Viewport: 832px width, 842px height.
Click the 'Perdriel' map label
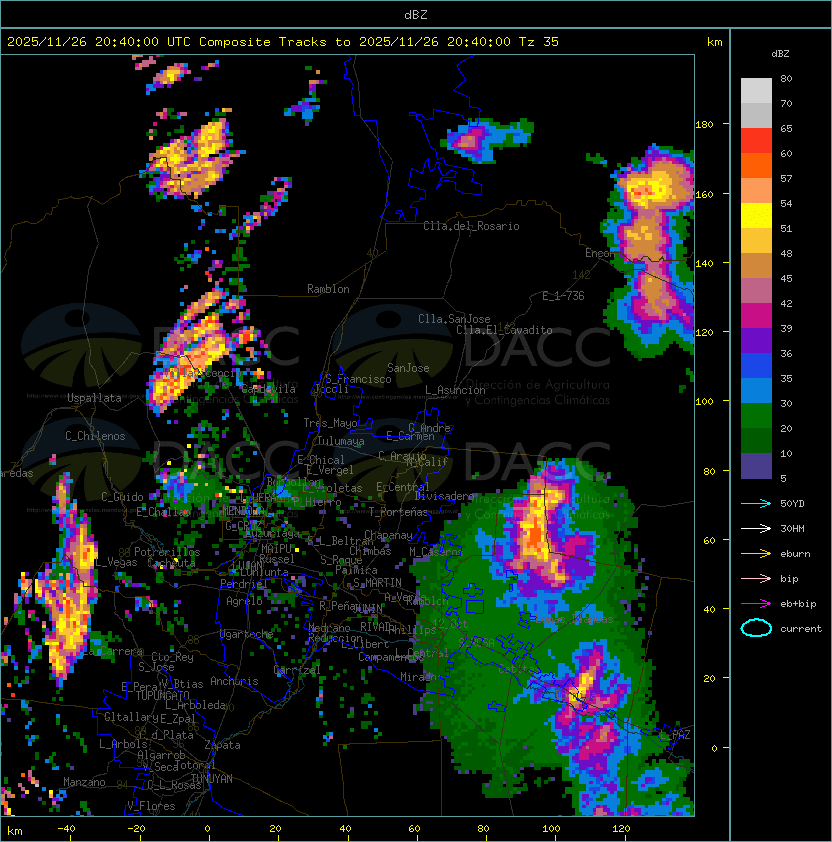coord(244,584)
